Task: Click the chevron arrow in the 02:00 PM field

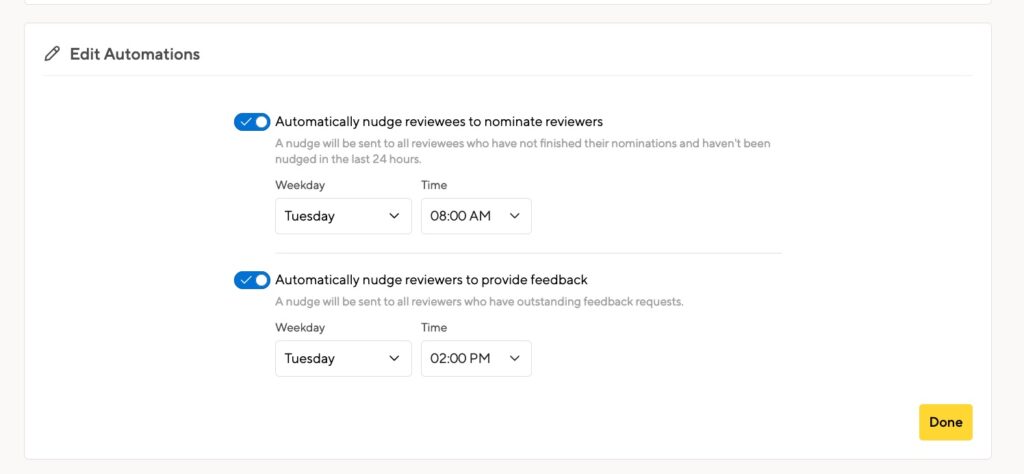Action: click(x=515, y=358)
